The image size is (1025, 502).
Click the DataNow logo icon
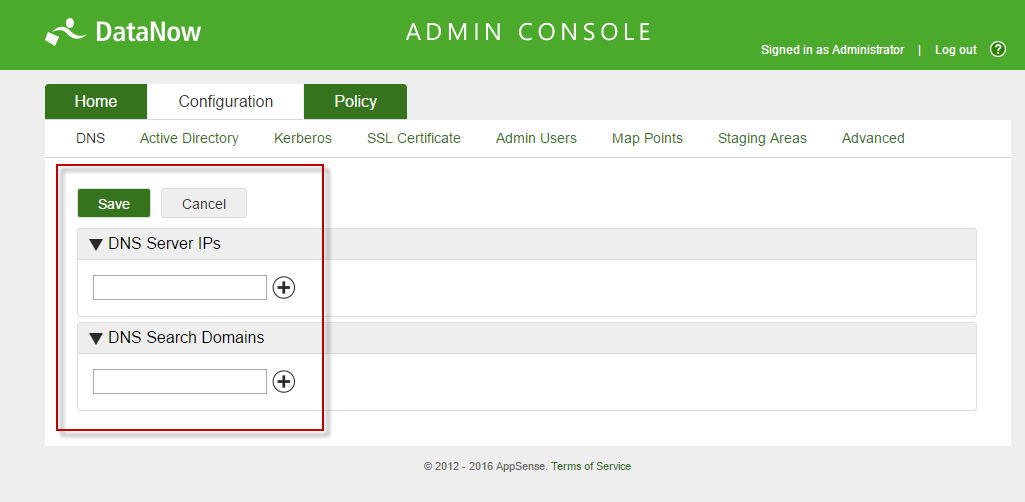[x=65, y=32]
